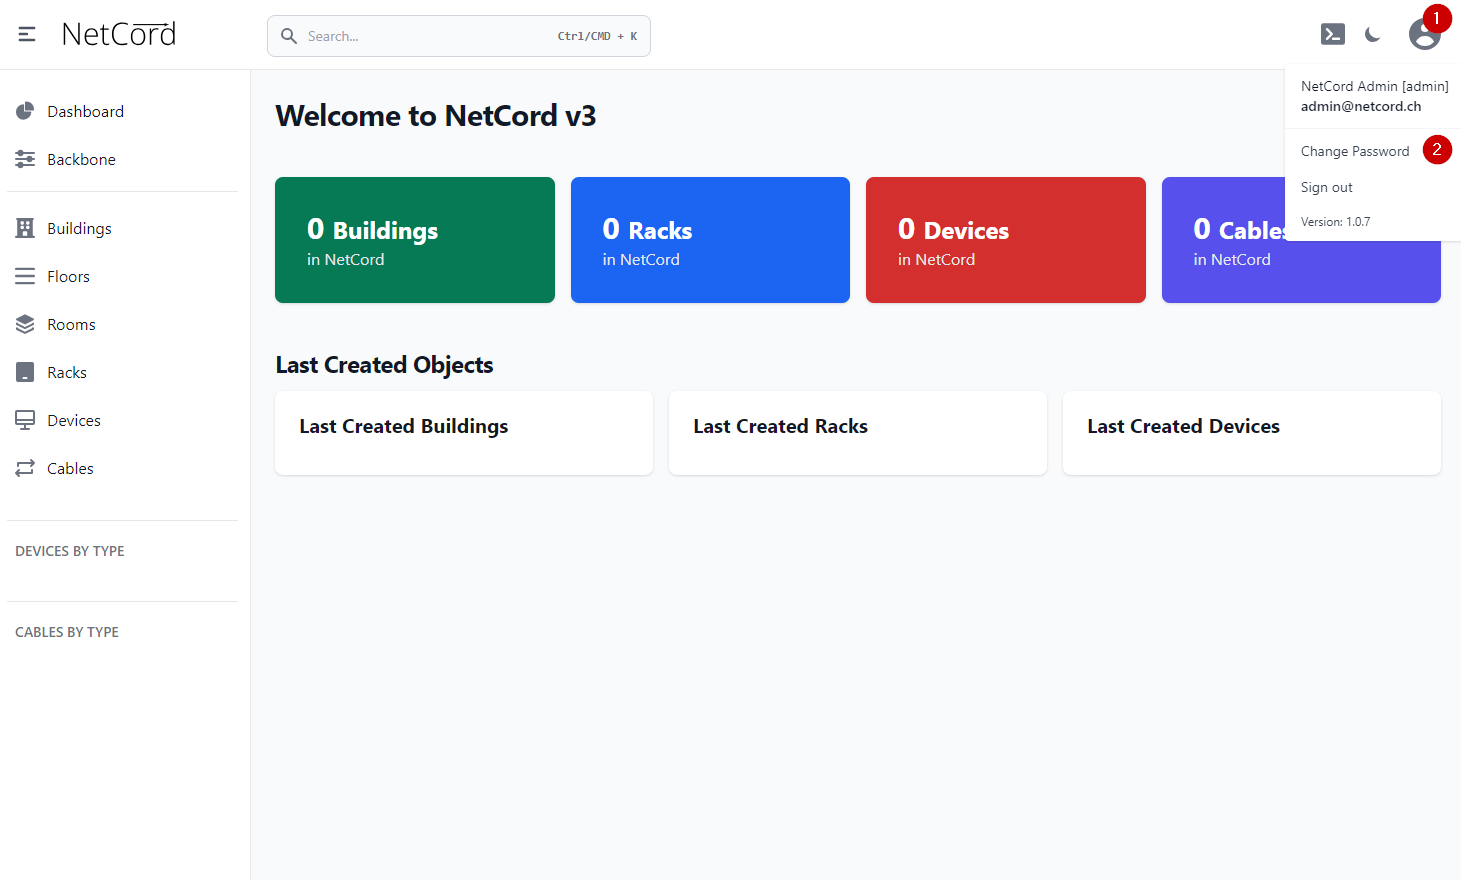Click the Devices monitor icon
Screen dimensions: 1461x880
click(25, 420)
